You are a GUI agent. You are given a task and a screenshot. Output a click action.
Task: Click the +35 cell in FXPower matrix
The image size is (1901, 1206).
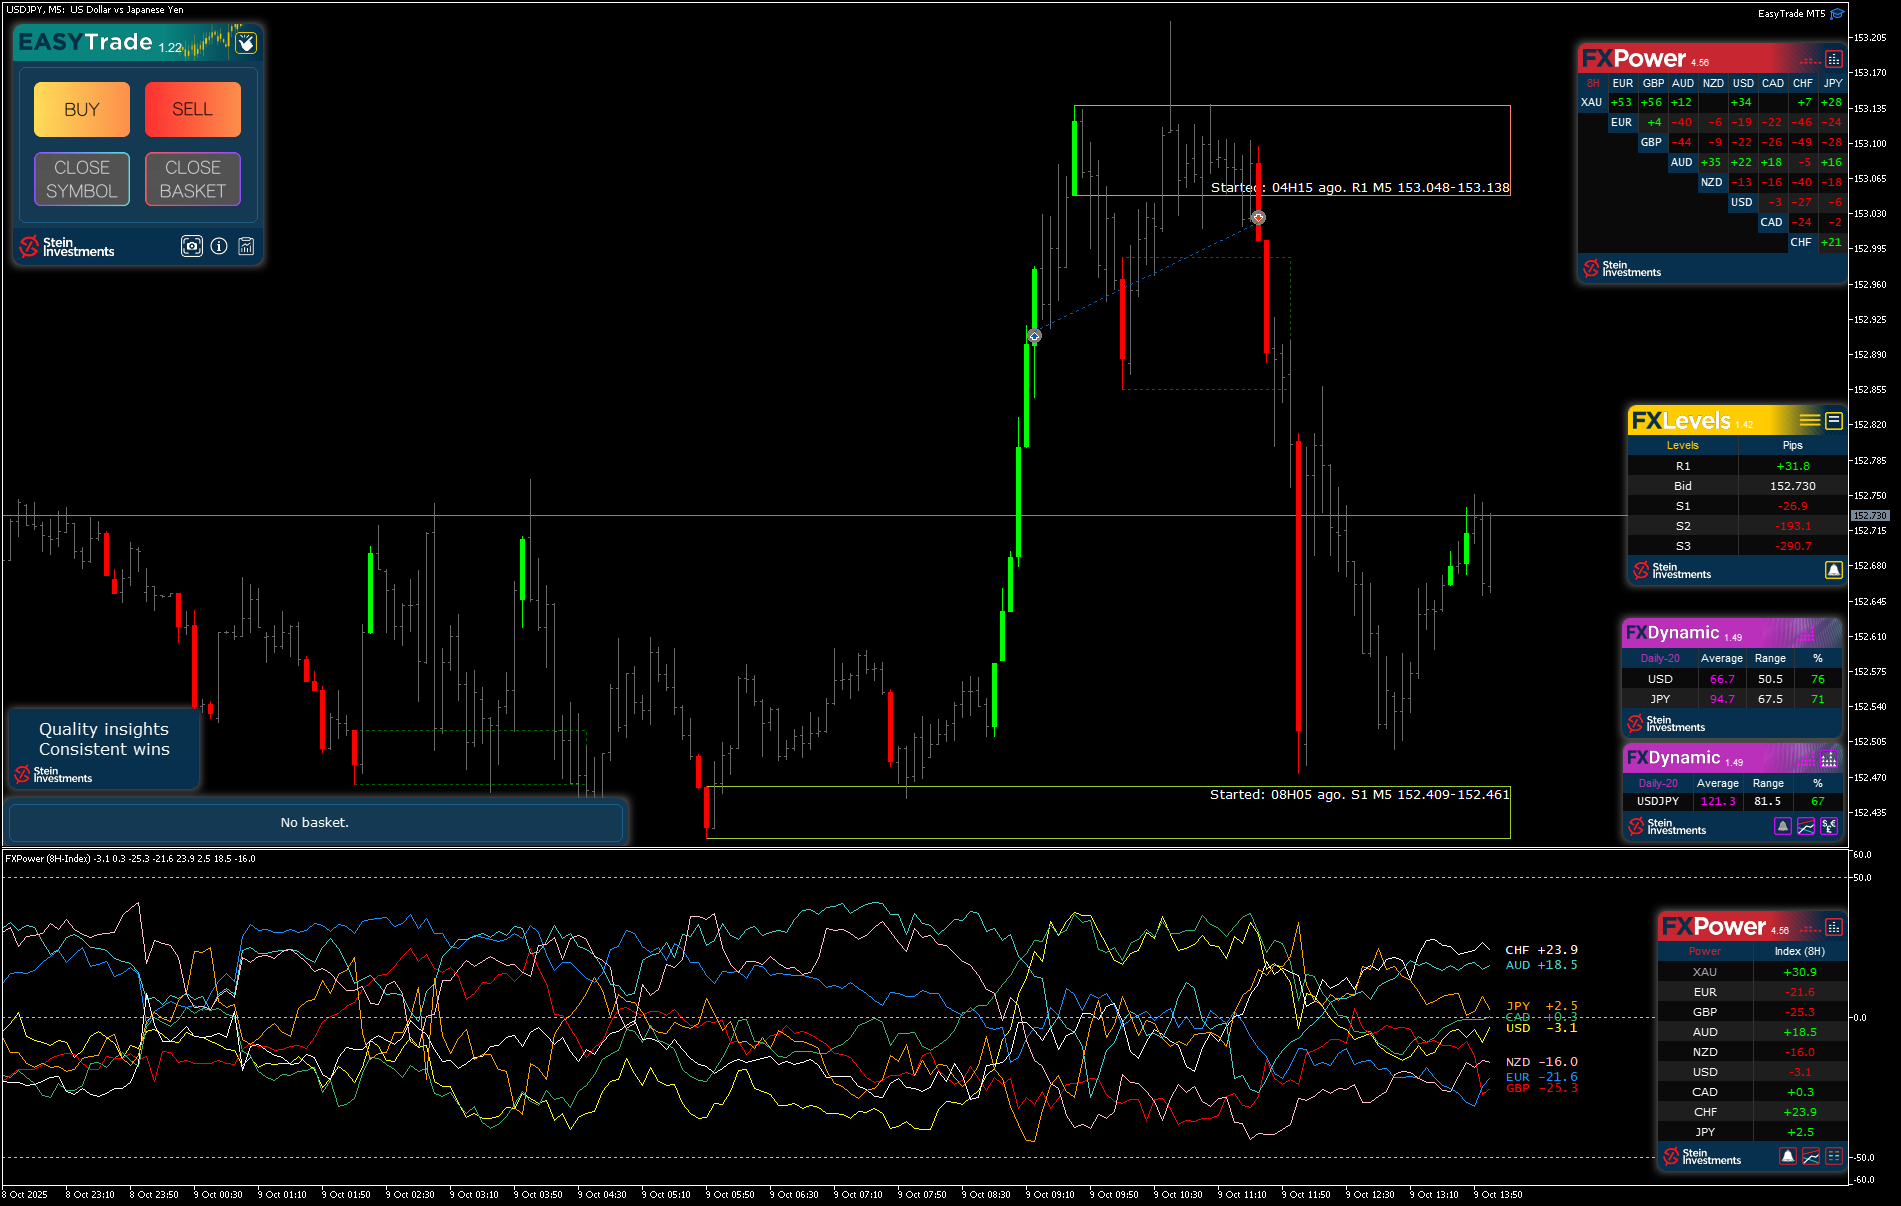(1711, 163)
